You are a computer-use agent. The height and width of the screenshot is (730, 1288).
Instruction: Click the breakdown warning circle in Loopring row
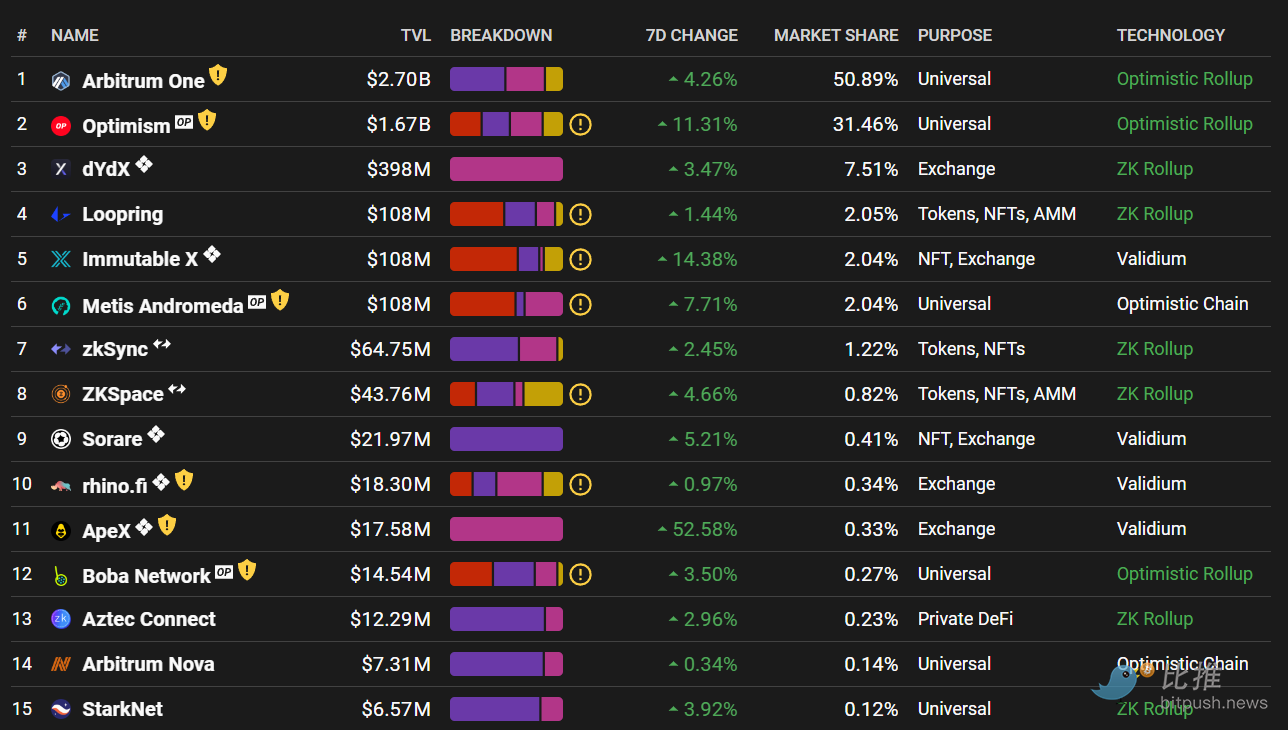[x=581, y=215]
